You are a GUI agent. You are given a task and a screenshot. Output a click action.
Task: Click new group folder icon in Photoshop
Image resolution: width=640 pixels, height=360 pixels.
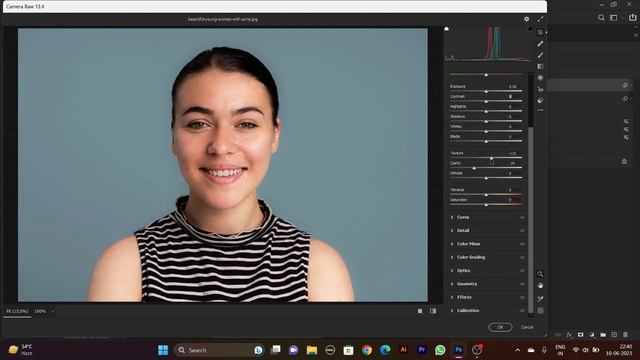[603, 335]
